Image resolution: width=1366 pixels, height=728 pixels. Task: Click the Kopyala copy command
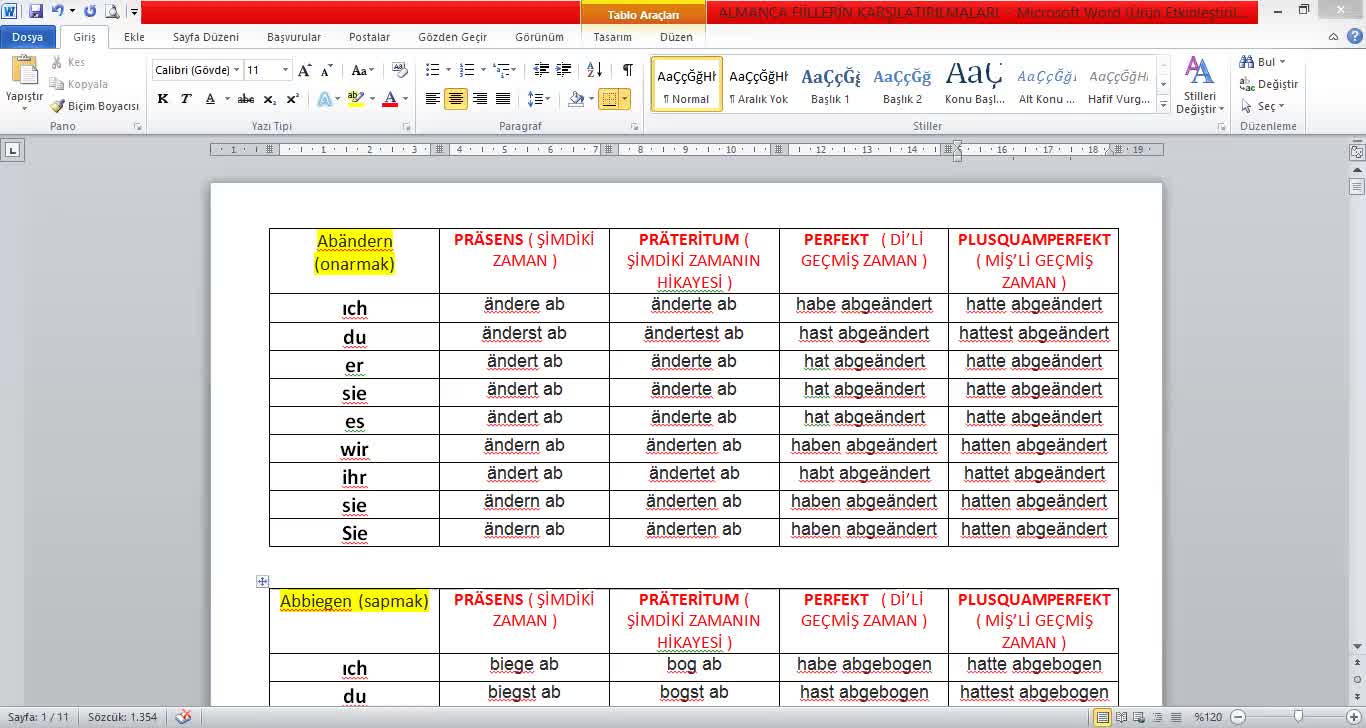(x=78, y=84)
